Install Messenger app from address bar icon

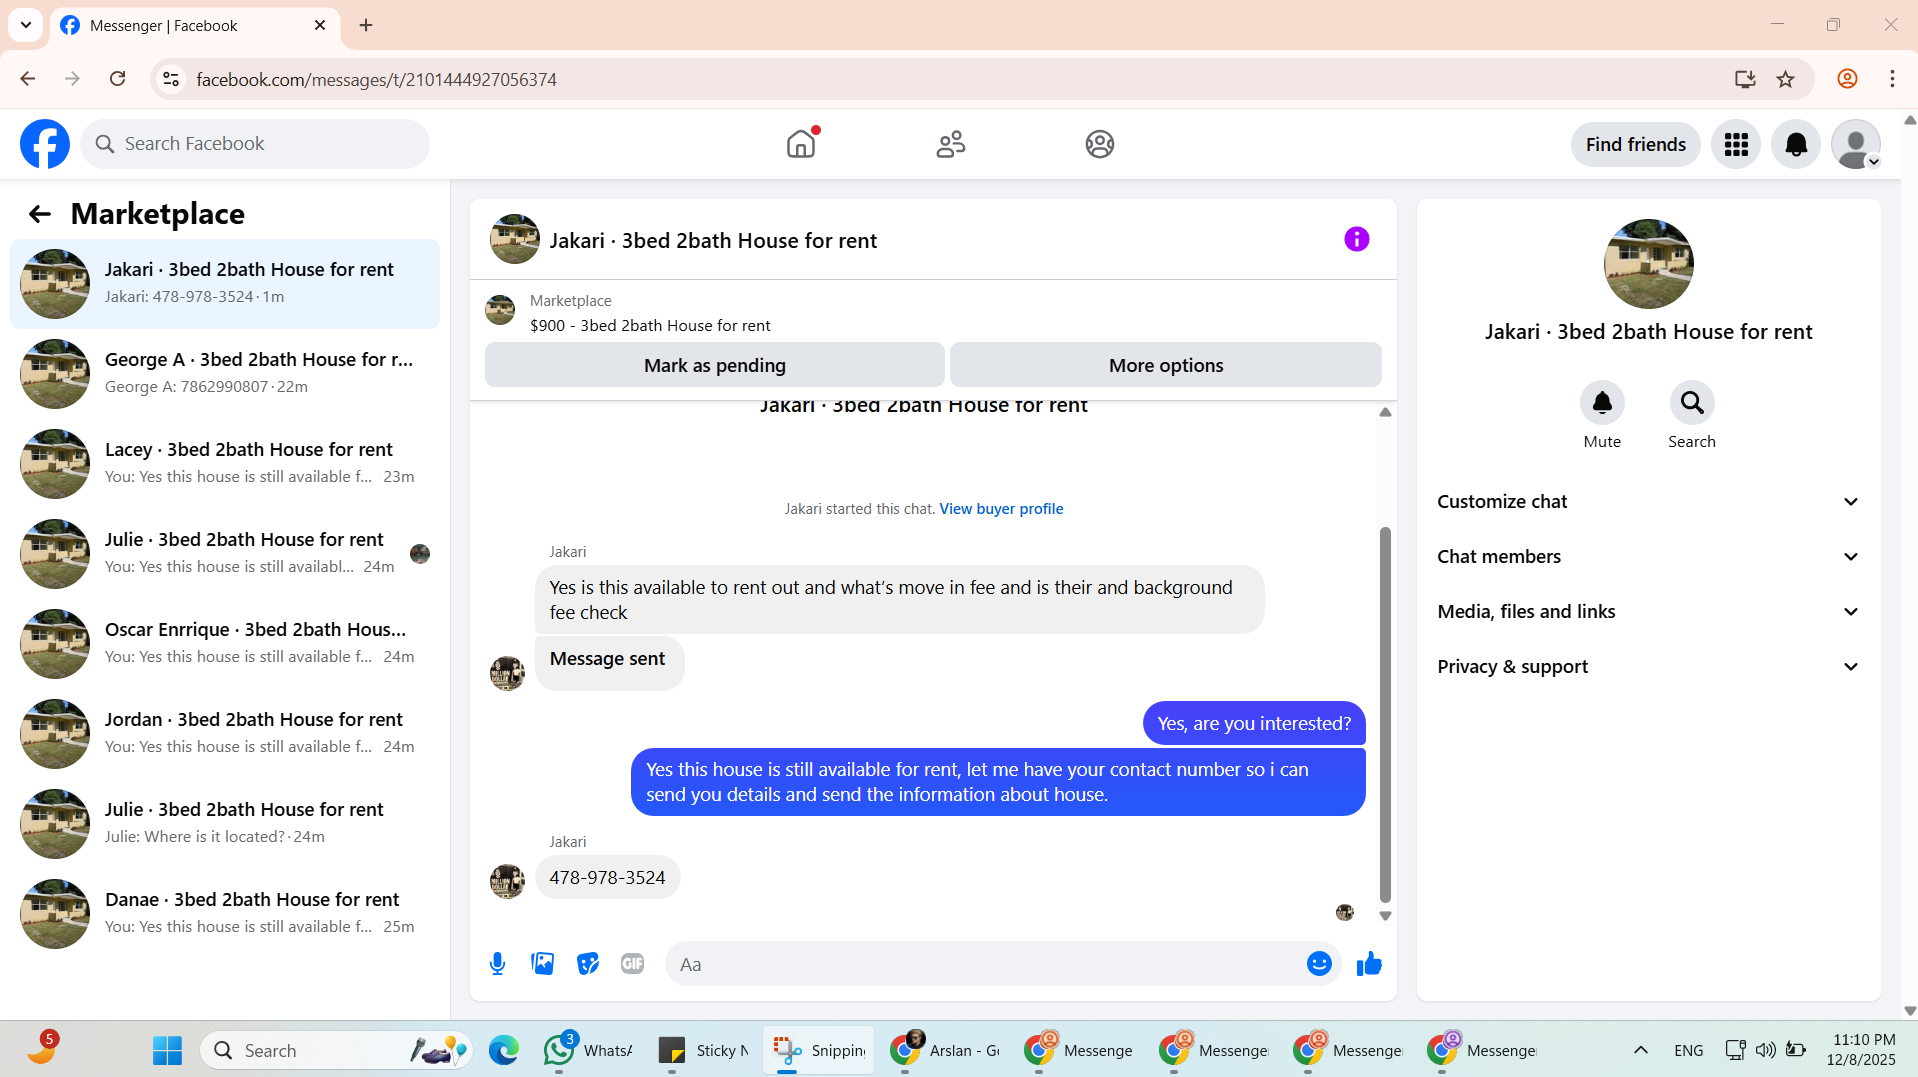[x=1745, y=79]
